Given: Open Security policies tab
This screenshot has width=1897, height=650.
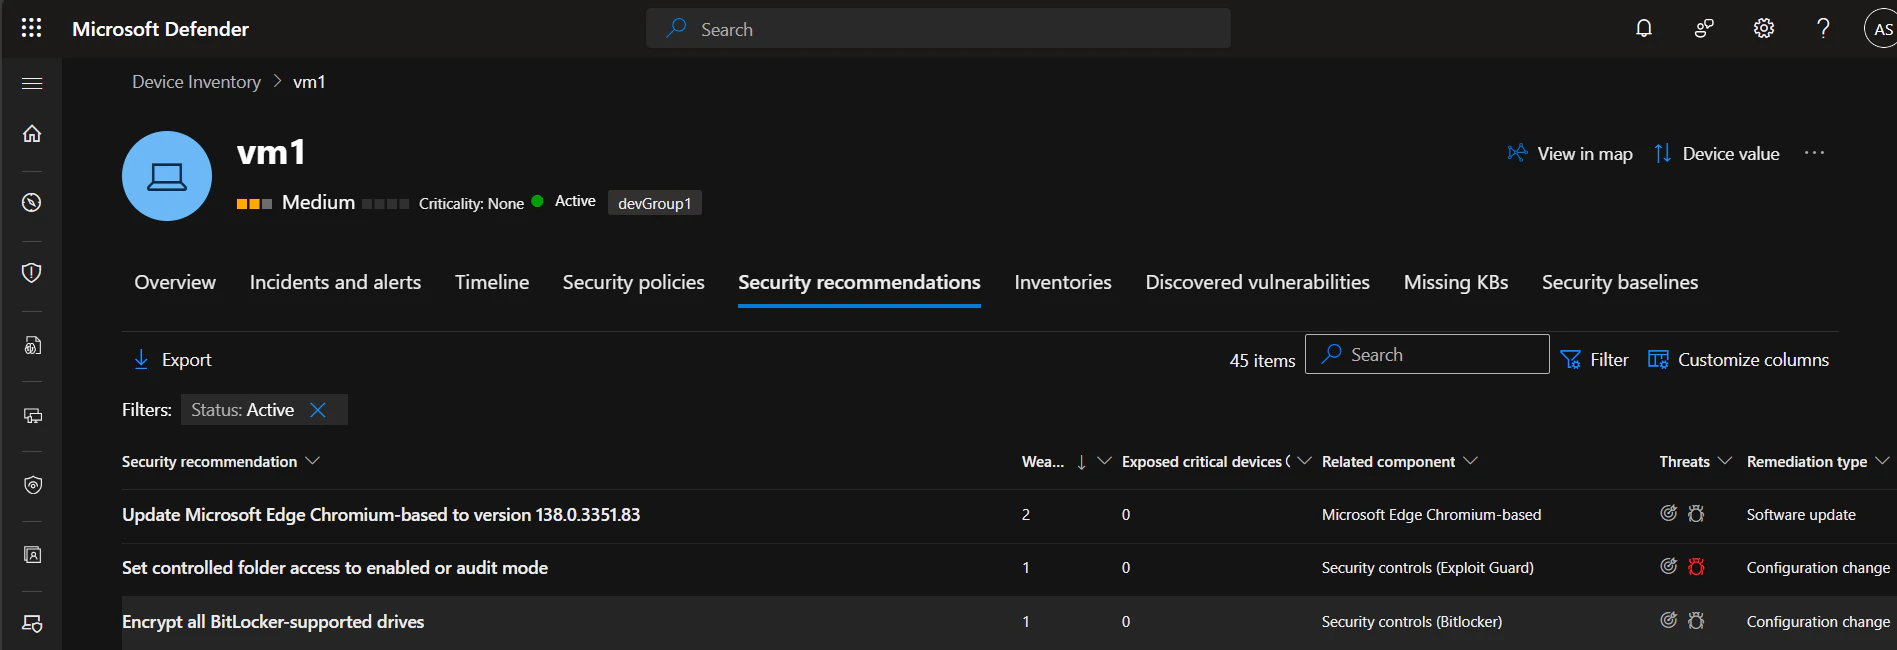Looking at the screenshot, I should coord(633,282).
